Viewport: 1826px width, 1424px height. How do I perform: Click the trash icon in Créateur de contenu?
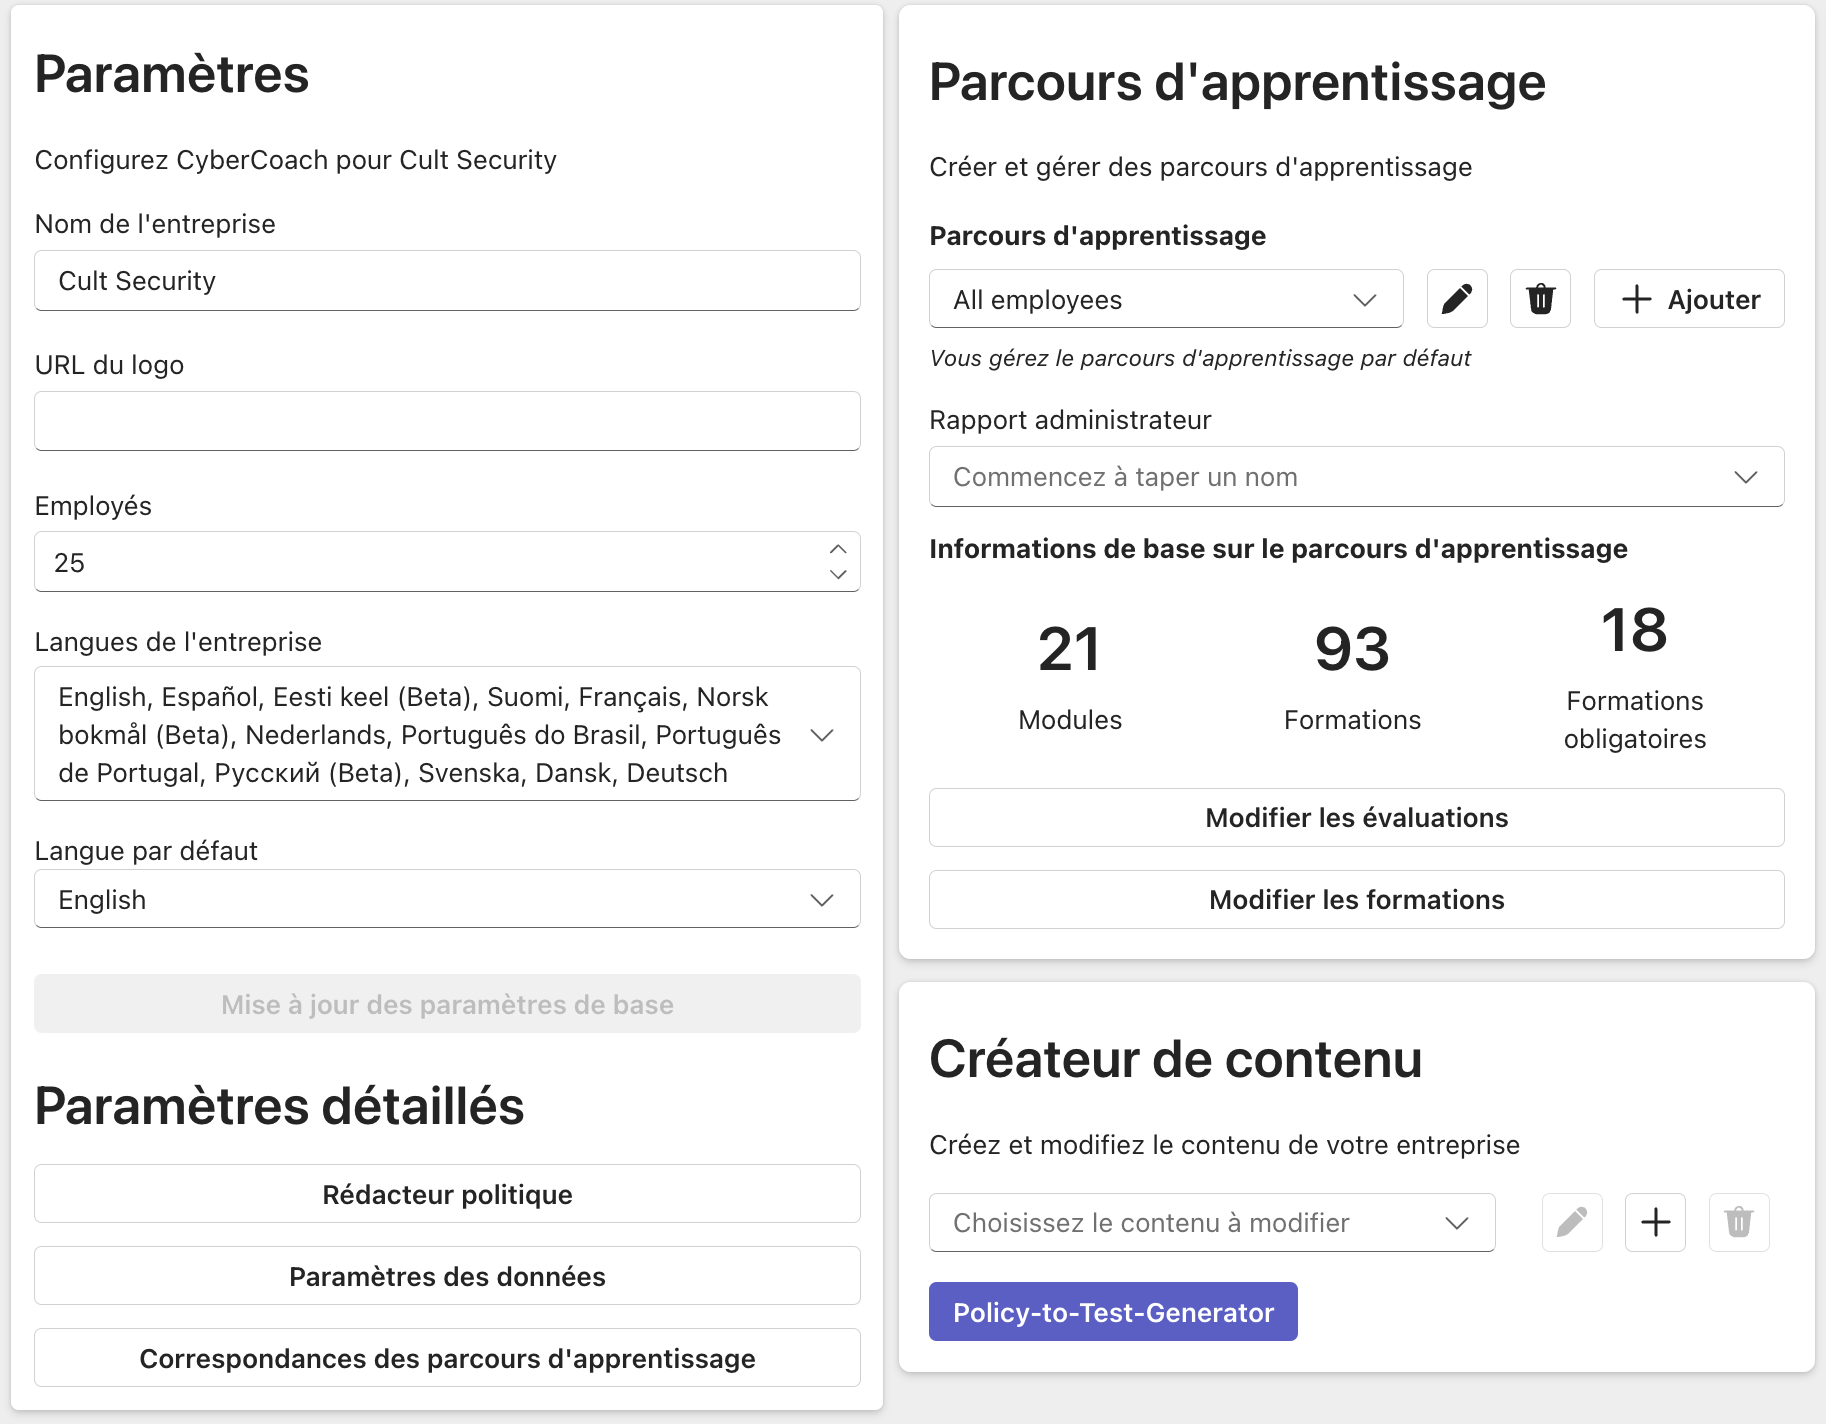1739,1222
